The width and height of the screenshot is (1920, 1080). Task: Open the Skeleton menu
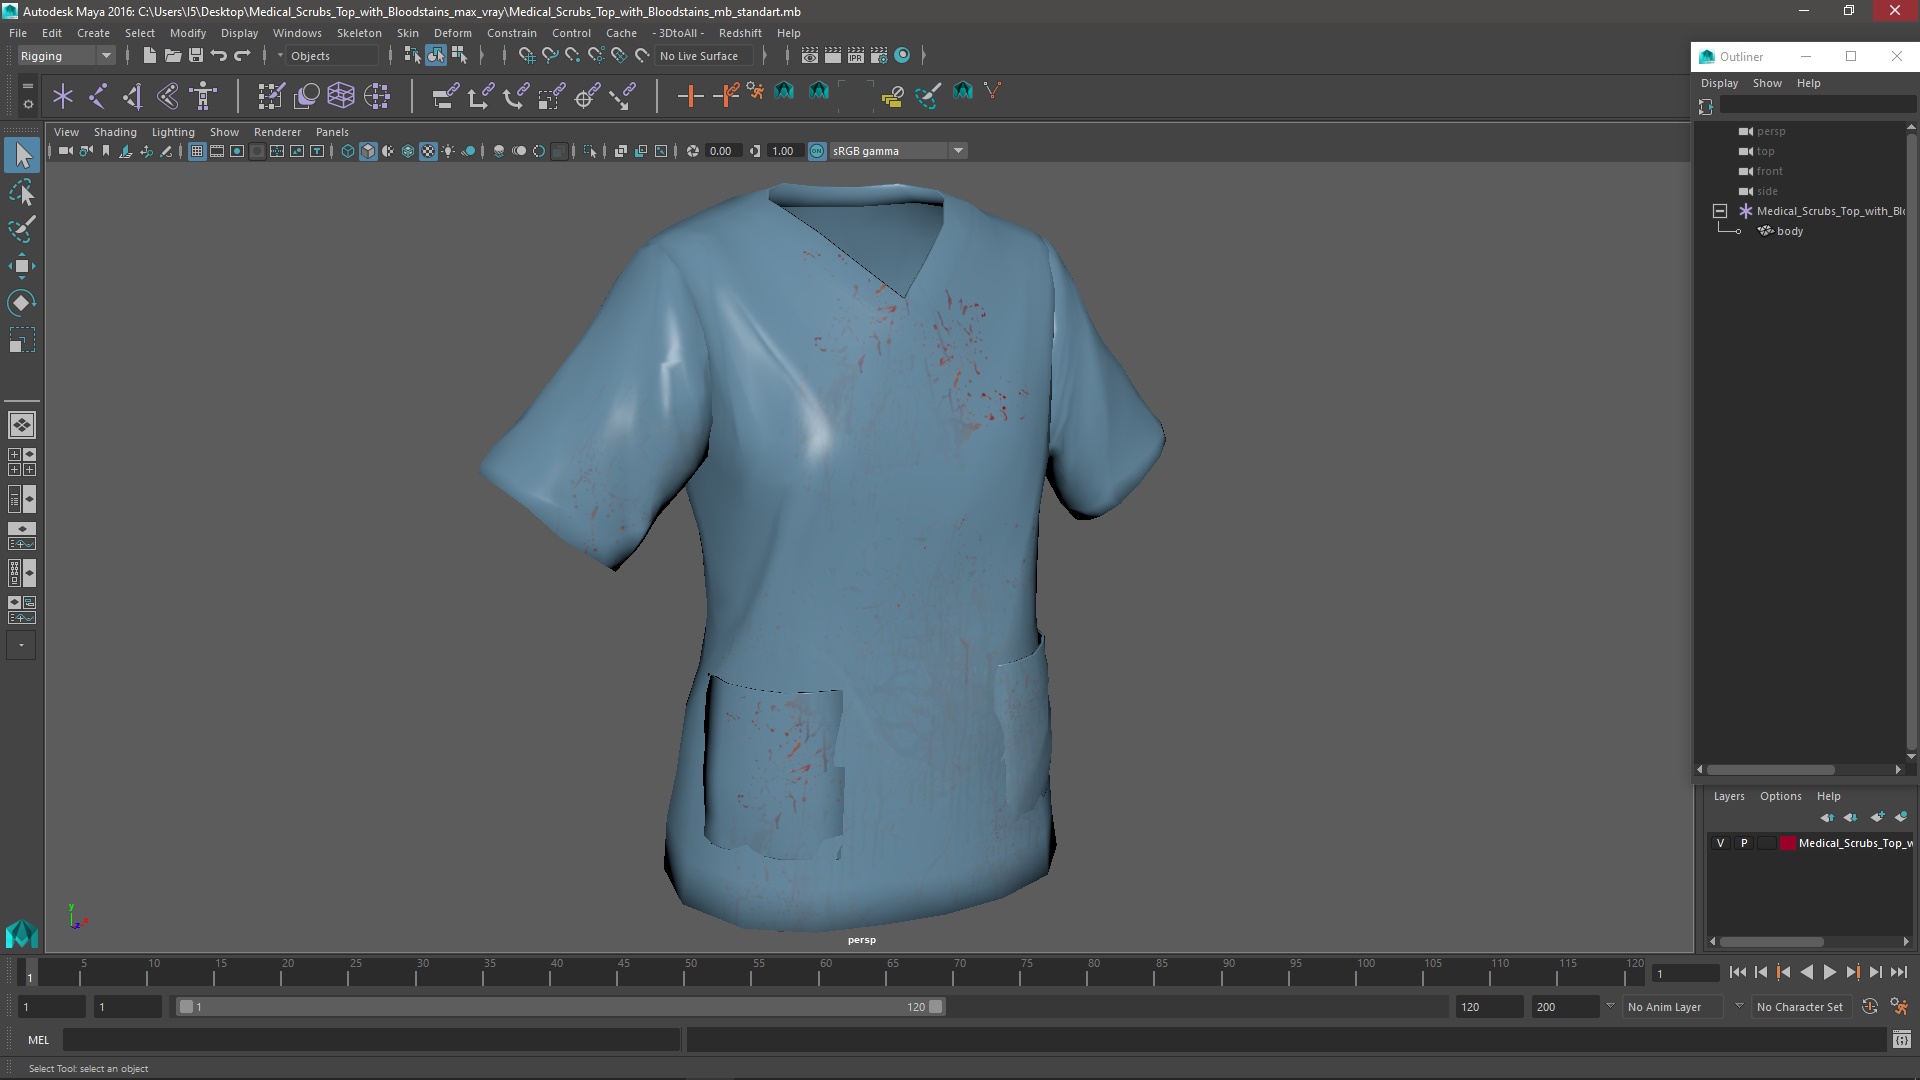[x=359, y=33]
